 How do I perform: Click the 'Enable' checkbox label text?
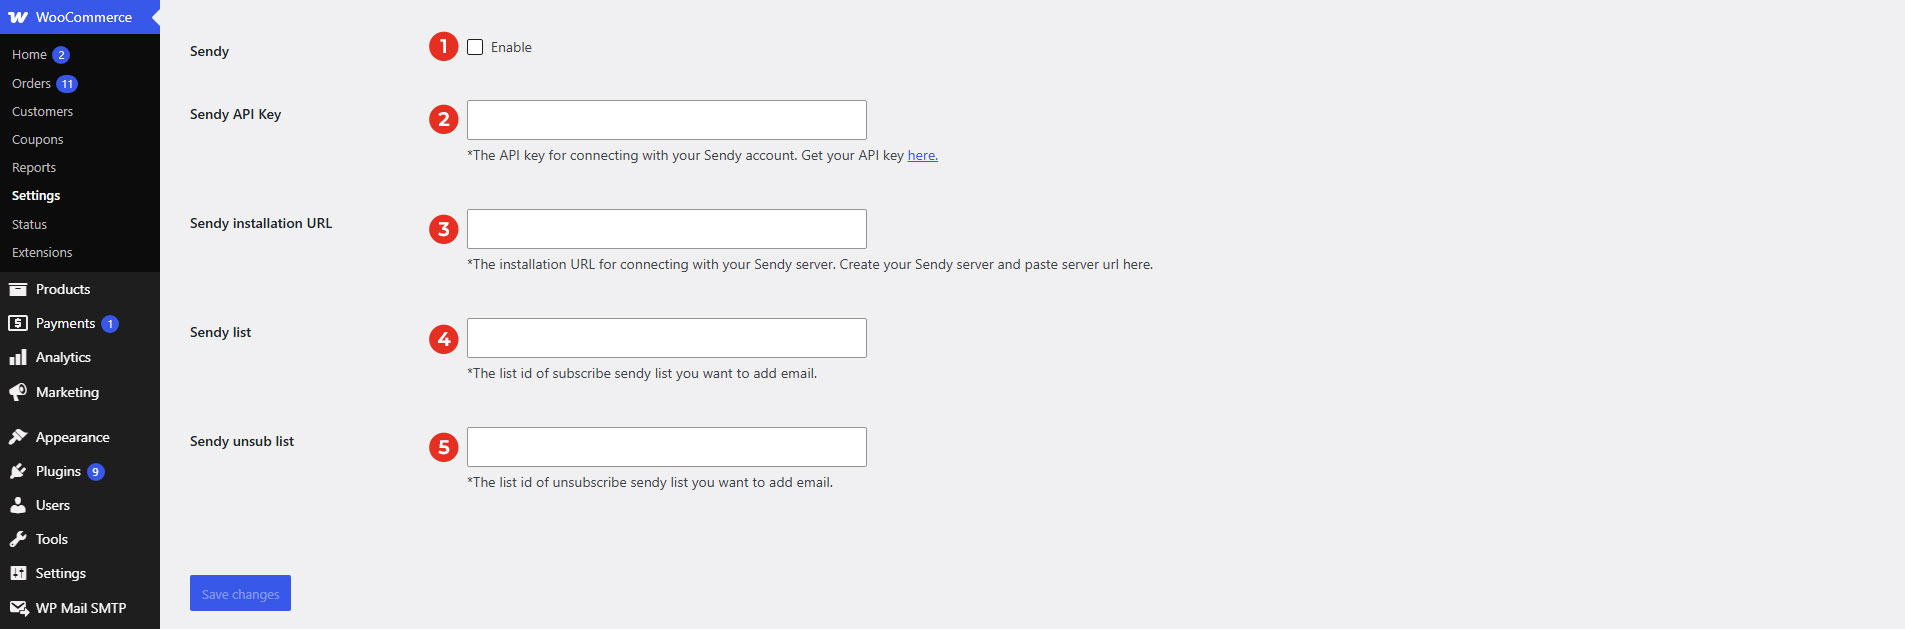tap(511, 47)
